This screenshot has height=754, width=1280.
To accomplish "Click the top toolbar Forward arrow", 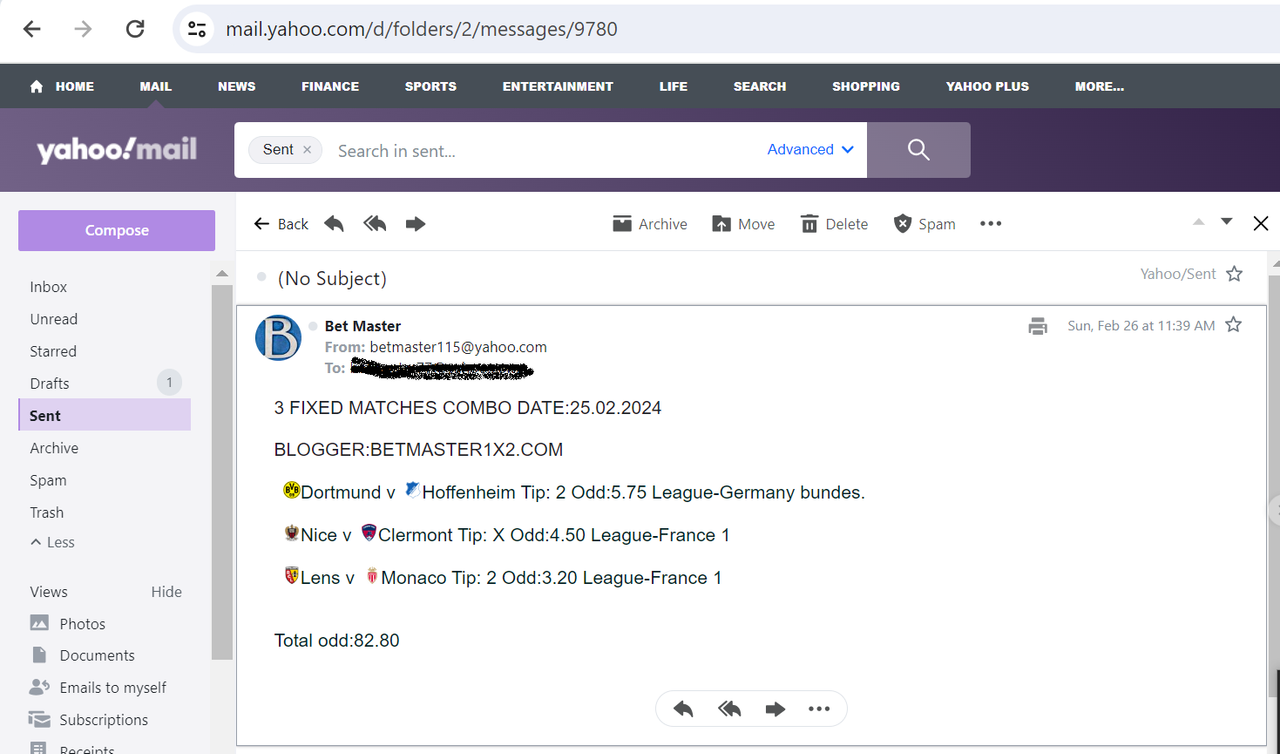I will point(416,224).
